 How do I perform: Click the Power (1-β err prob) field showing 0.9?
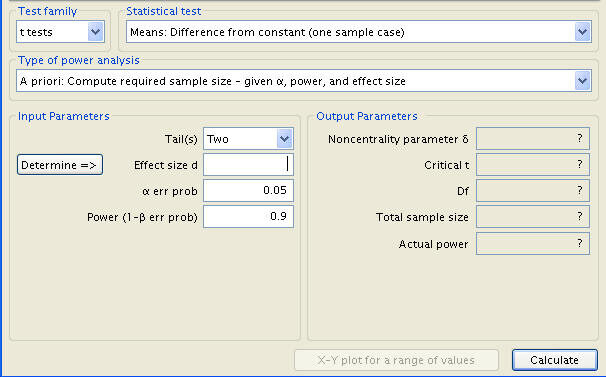tap(249, 217)
